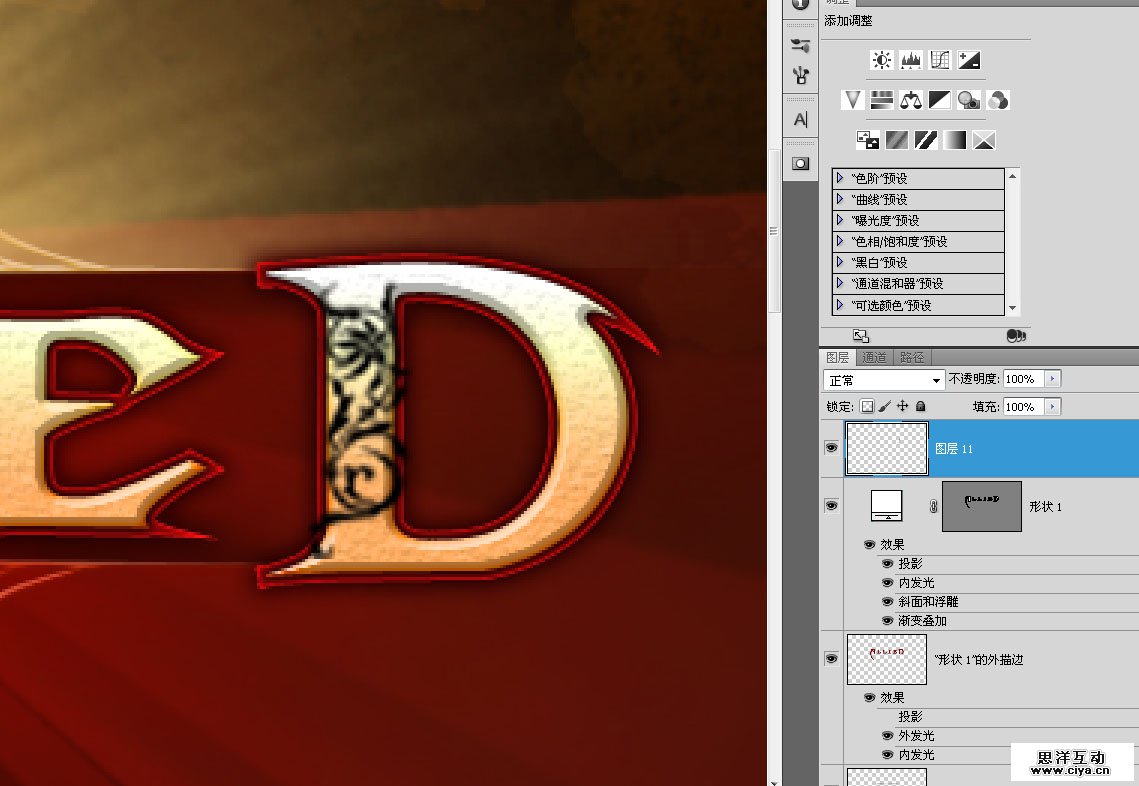Screen dimensions: 1139x786
Task: Expand the "色阶"预设 list
Action: click(841, 178)
